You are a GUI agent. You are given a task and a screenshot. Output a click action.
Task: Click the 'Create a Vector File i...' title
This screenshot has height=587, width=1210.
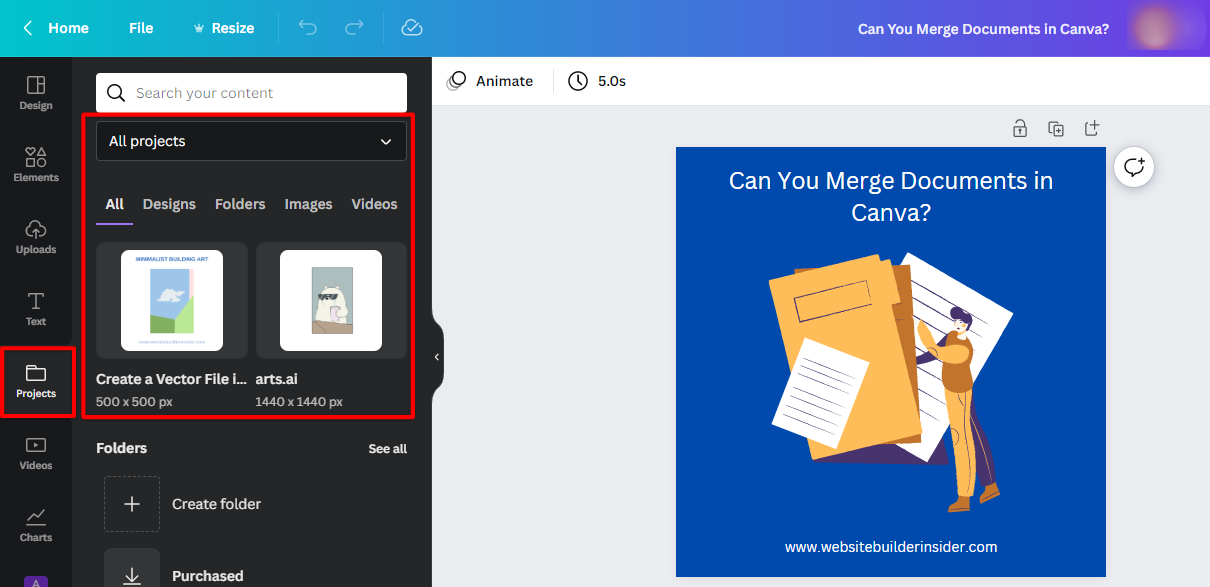171,379
